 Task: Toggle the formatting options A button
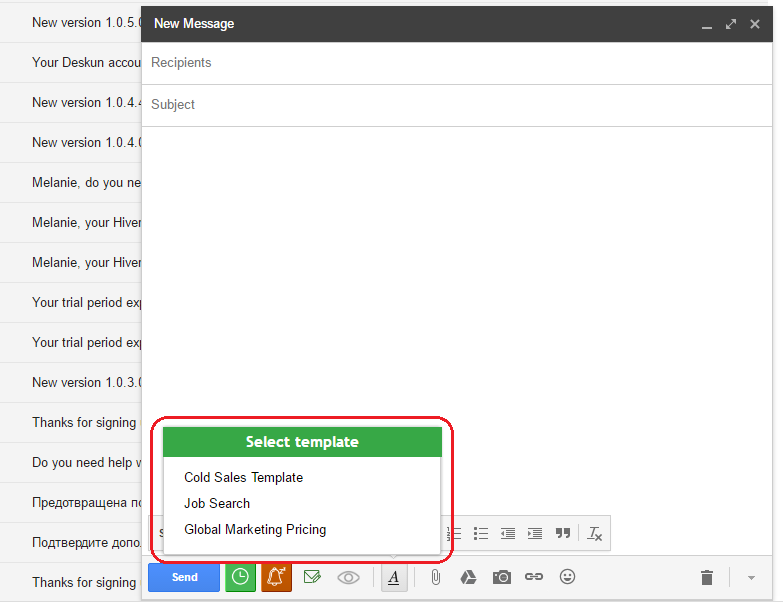pyautogui.click(x=394, y=578)
